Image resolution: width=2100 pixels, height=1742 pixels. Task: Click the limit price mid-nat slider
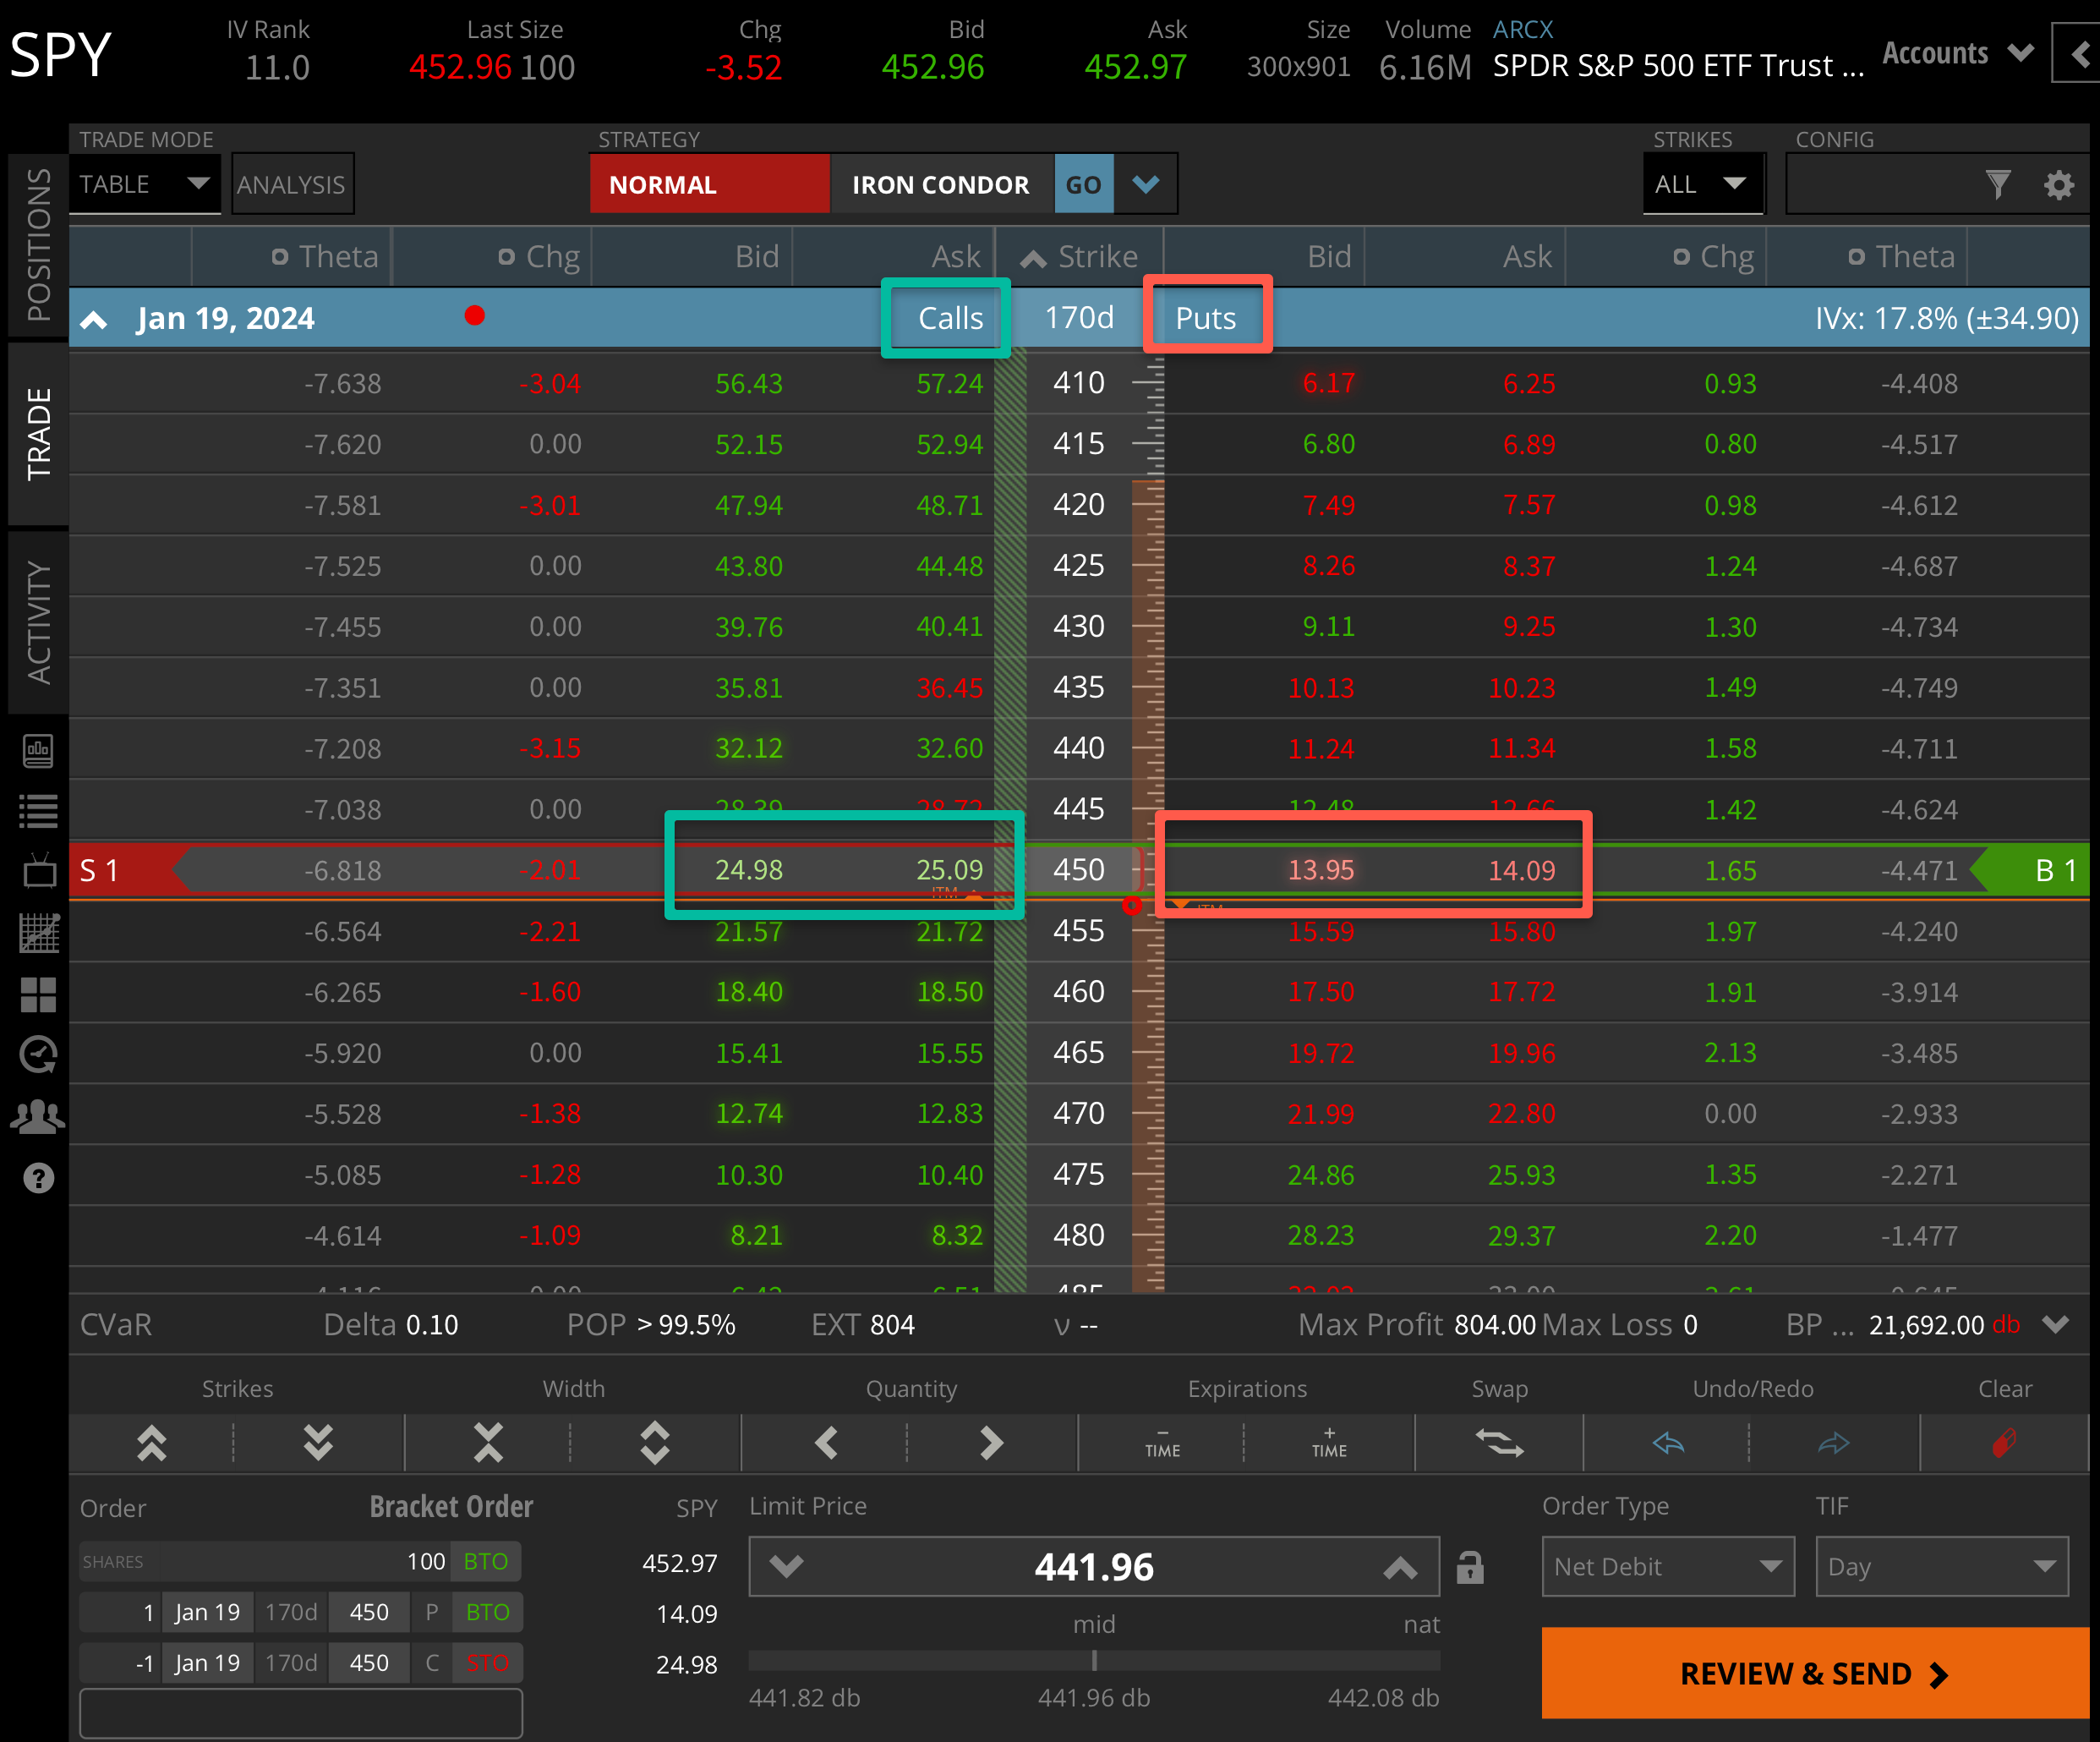coord(1094,1660)
